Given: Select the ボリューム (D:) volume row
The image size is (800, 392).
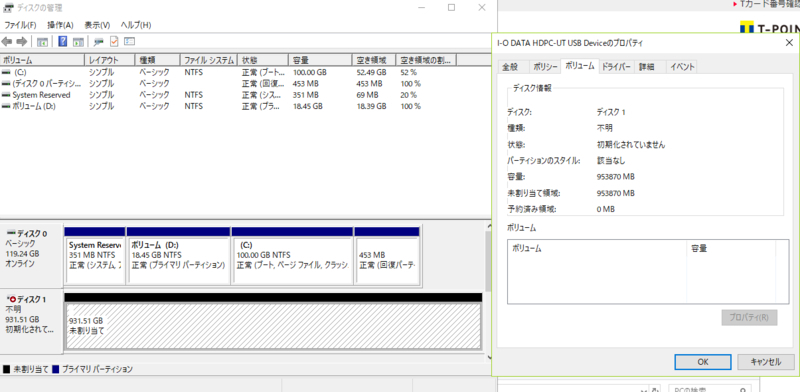Looking at the screenshot, I should (229, 106).
